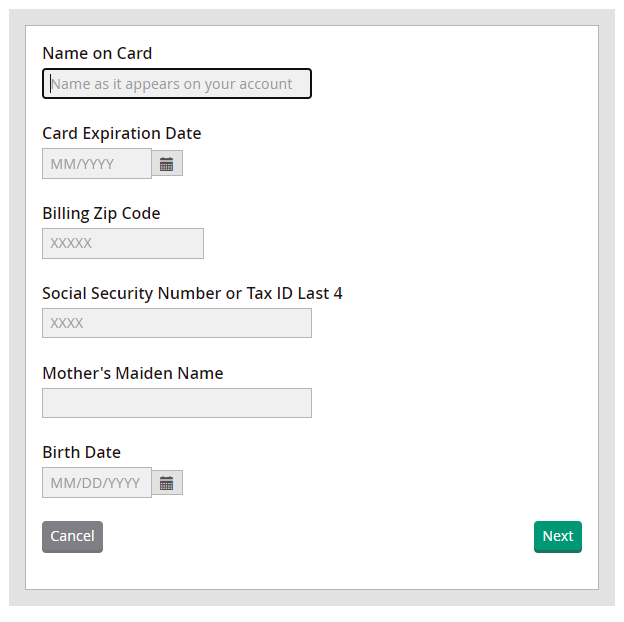
Task: Click the 'Card Expiration Date' label text
Action: coord(121,133)
